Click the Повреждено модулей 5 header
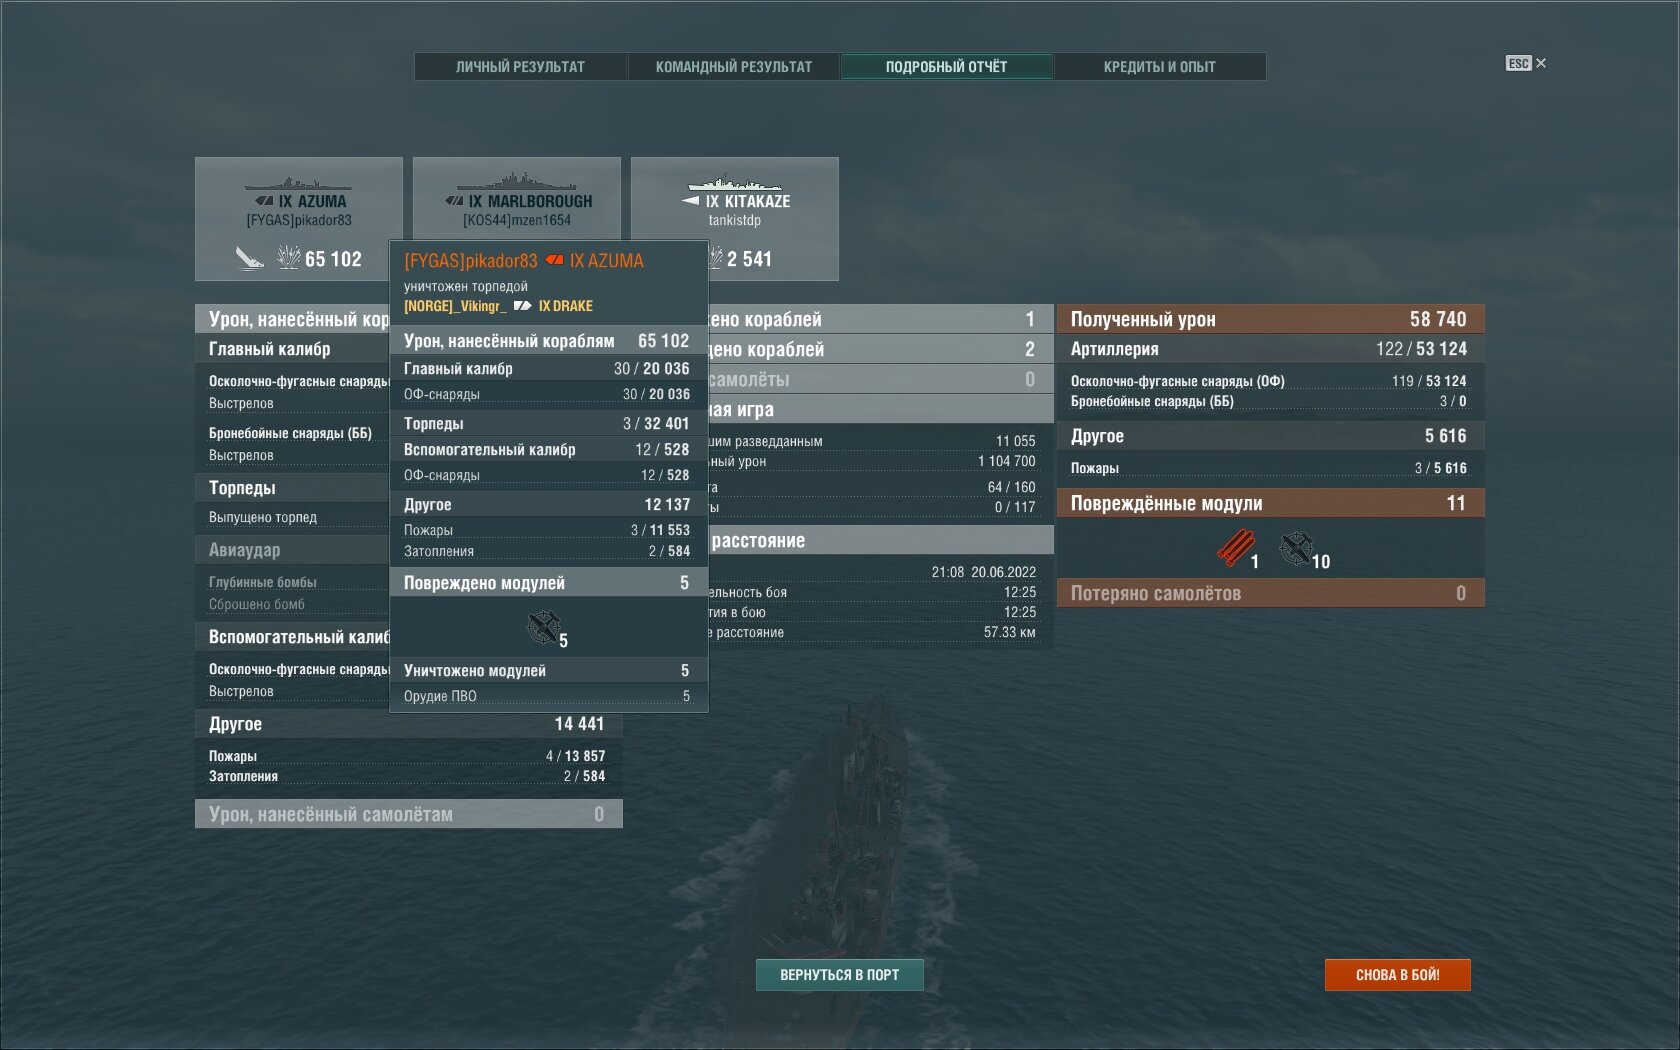1680x1050 pixels. click(x=548, y=582)
